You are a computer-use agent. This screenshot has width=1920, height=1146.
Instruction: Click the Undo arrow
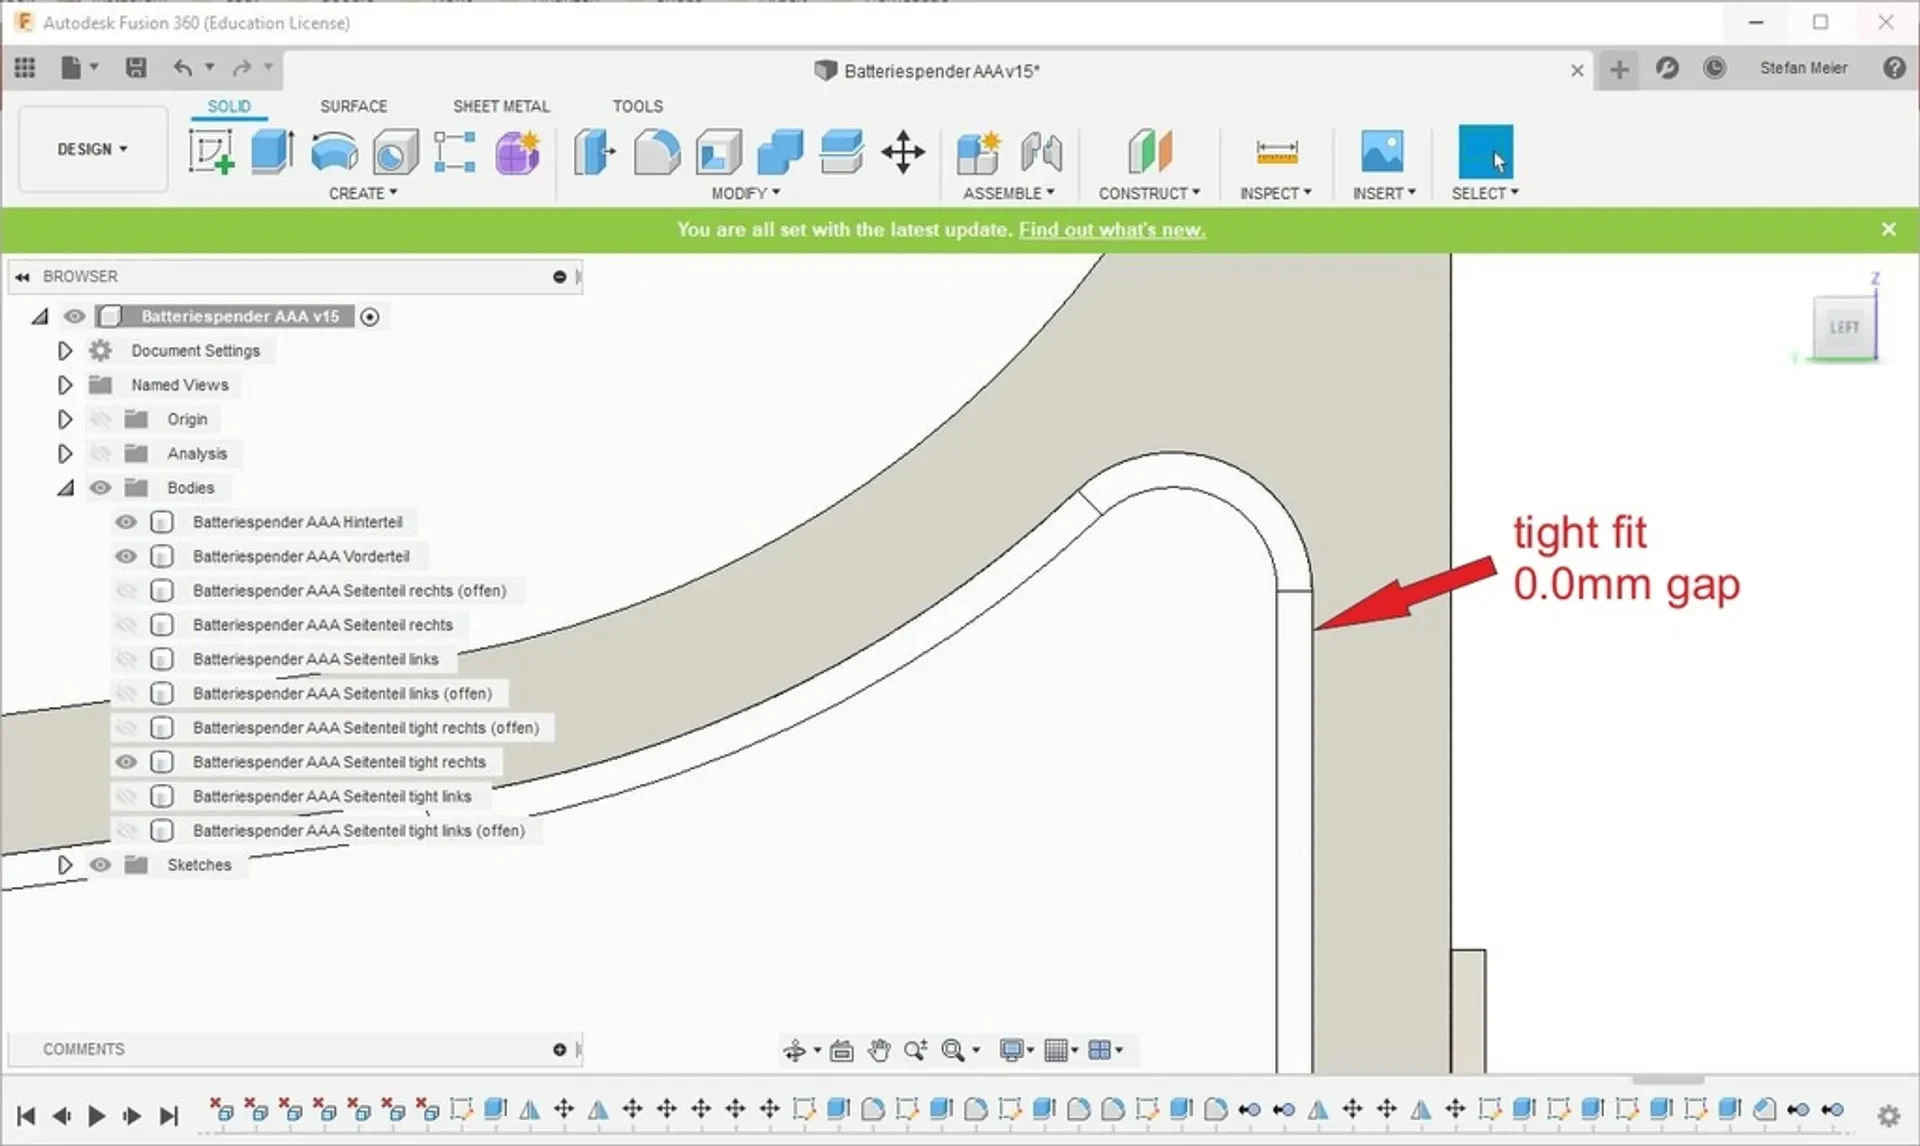point(182,68)
